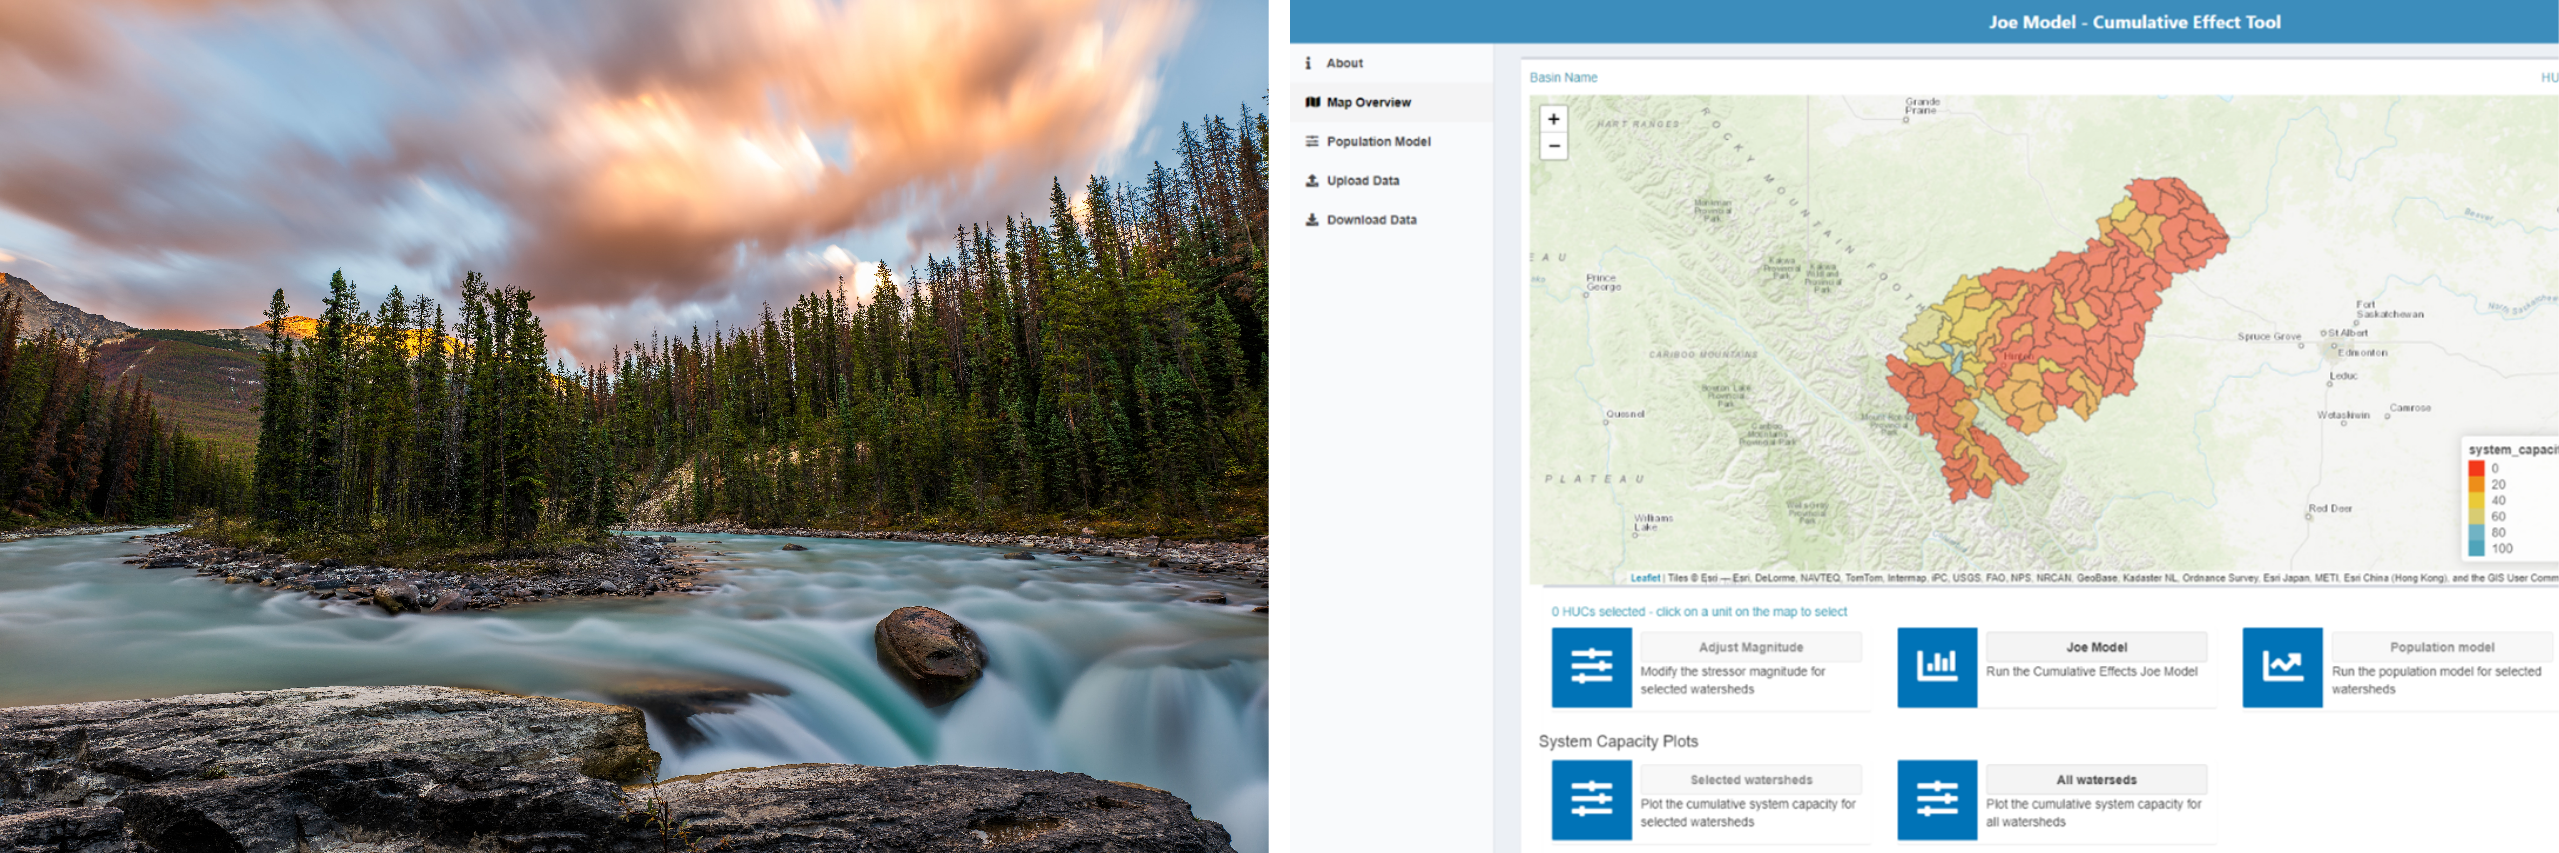Click the Population model button

click(2442, 647)
